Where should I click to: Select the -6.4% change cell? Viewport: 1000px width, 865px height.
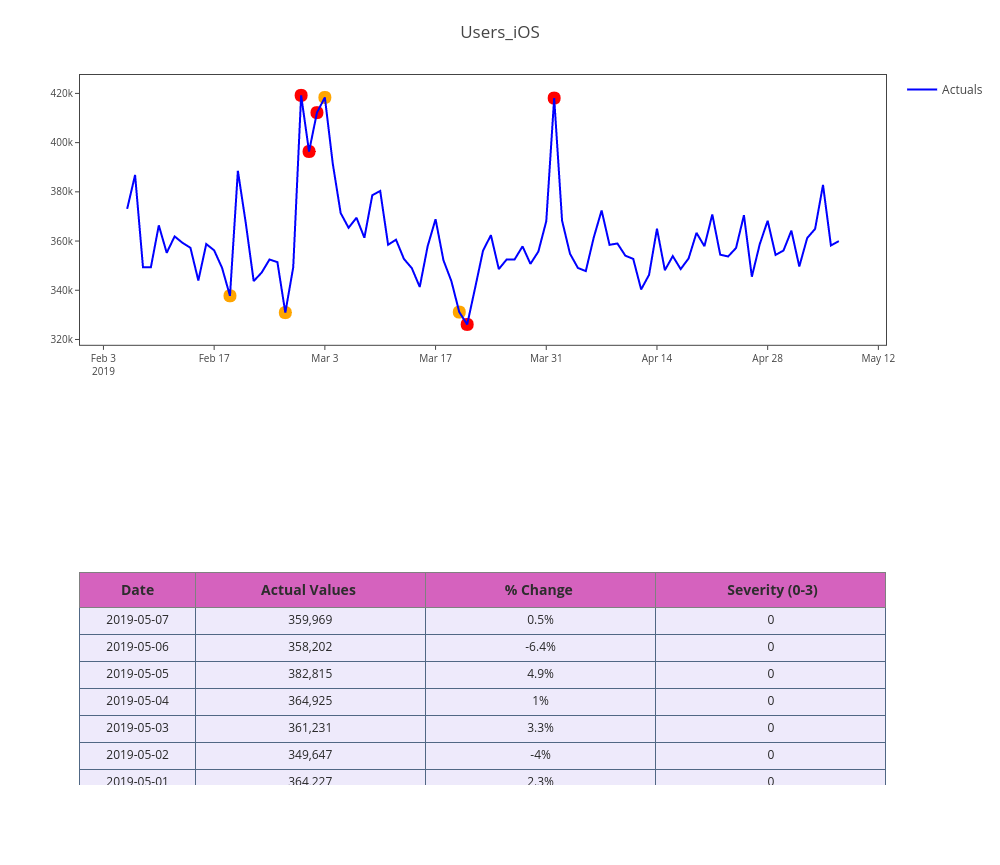coord(540,647)
